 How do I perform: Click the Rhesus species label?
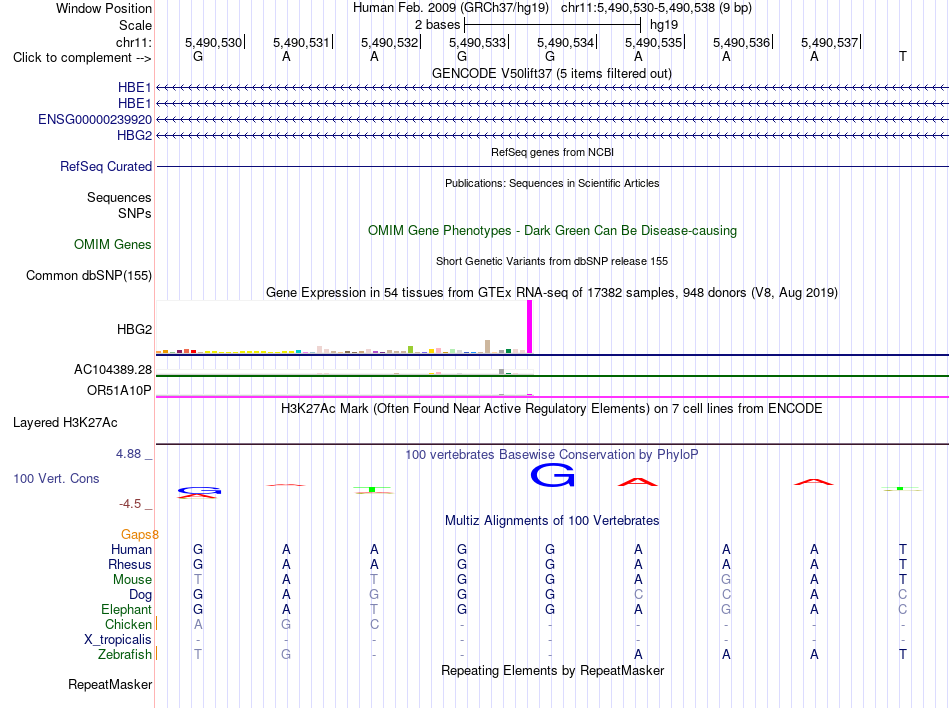(130, 564)
